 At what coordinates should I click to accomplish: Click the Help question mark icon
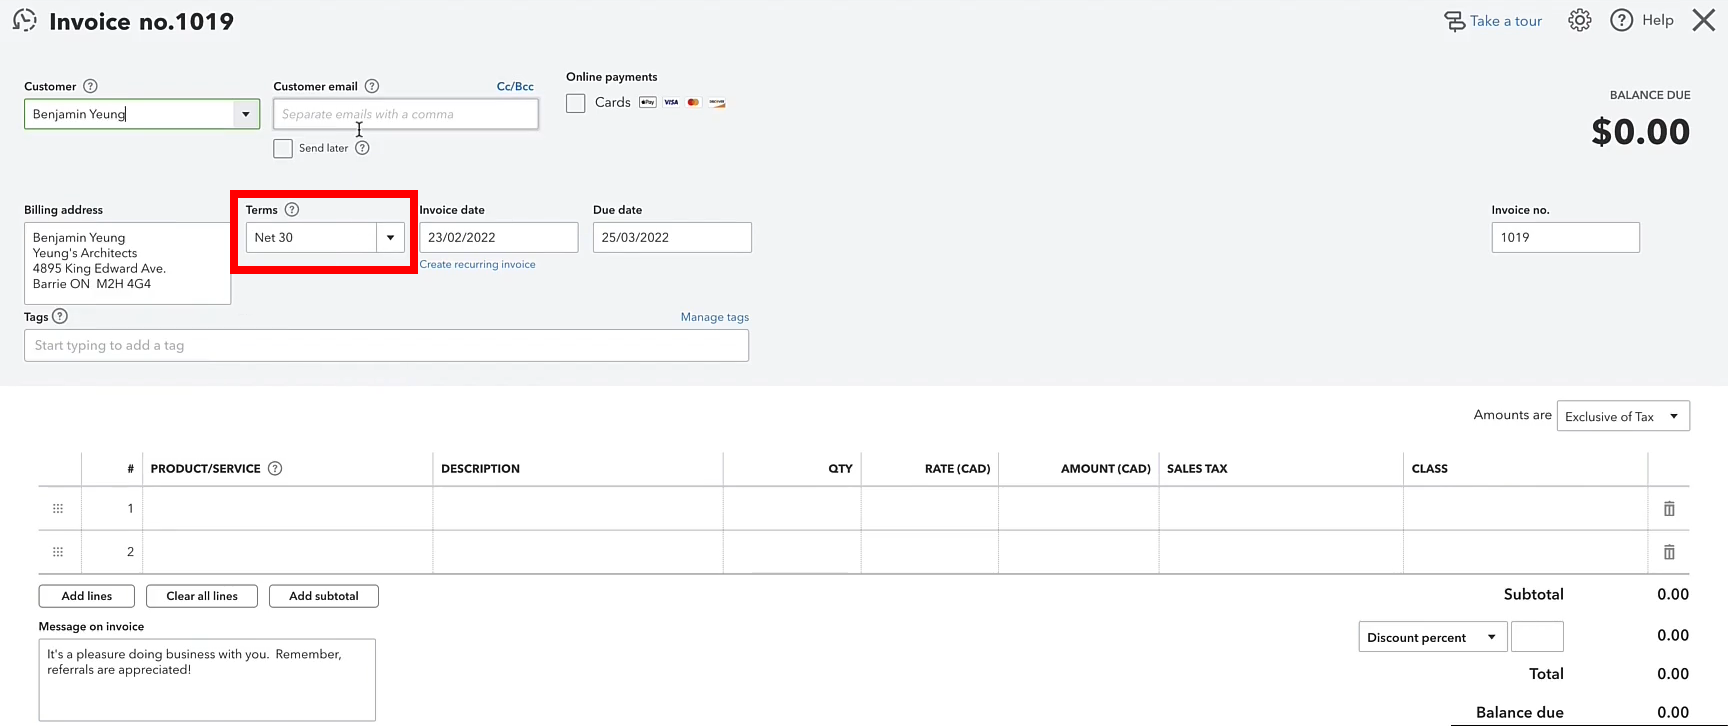(x=1621, y=20)
